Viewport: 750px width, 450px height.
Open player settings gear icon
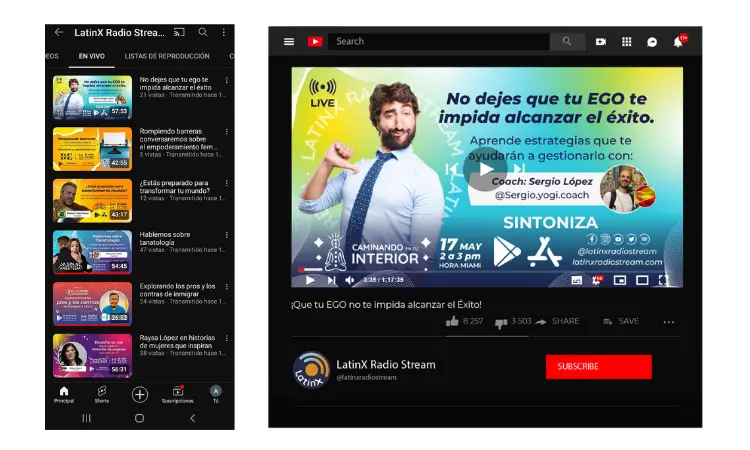click(597, 280)
